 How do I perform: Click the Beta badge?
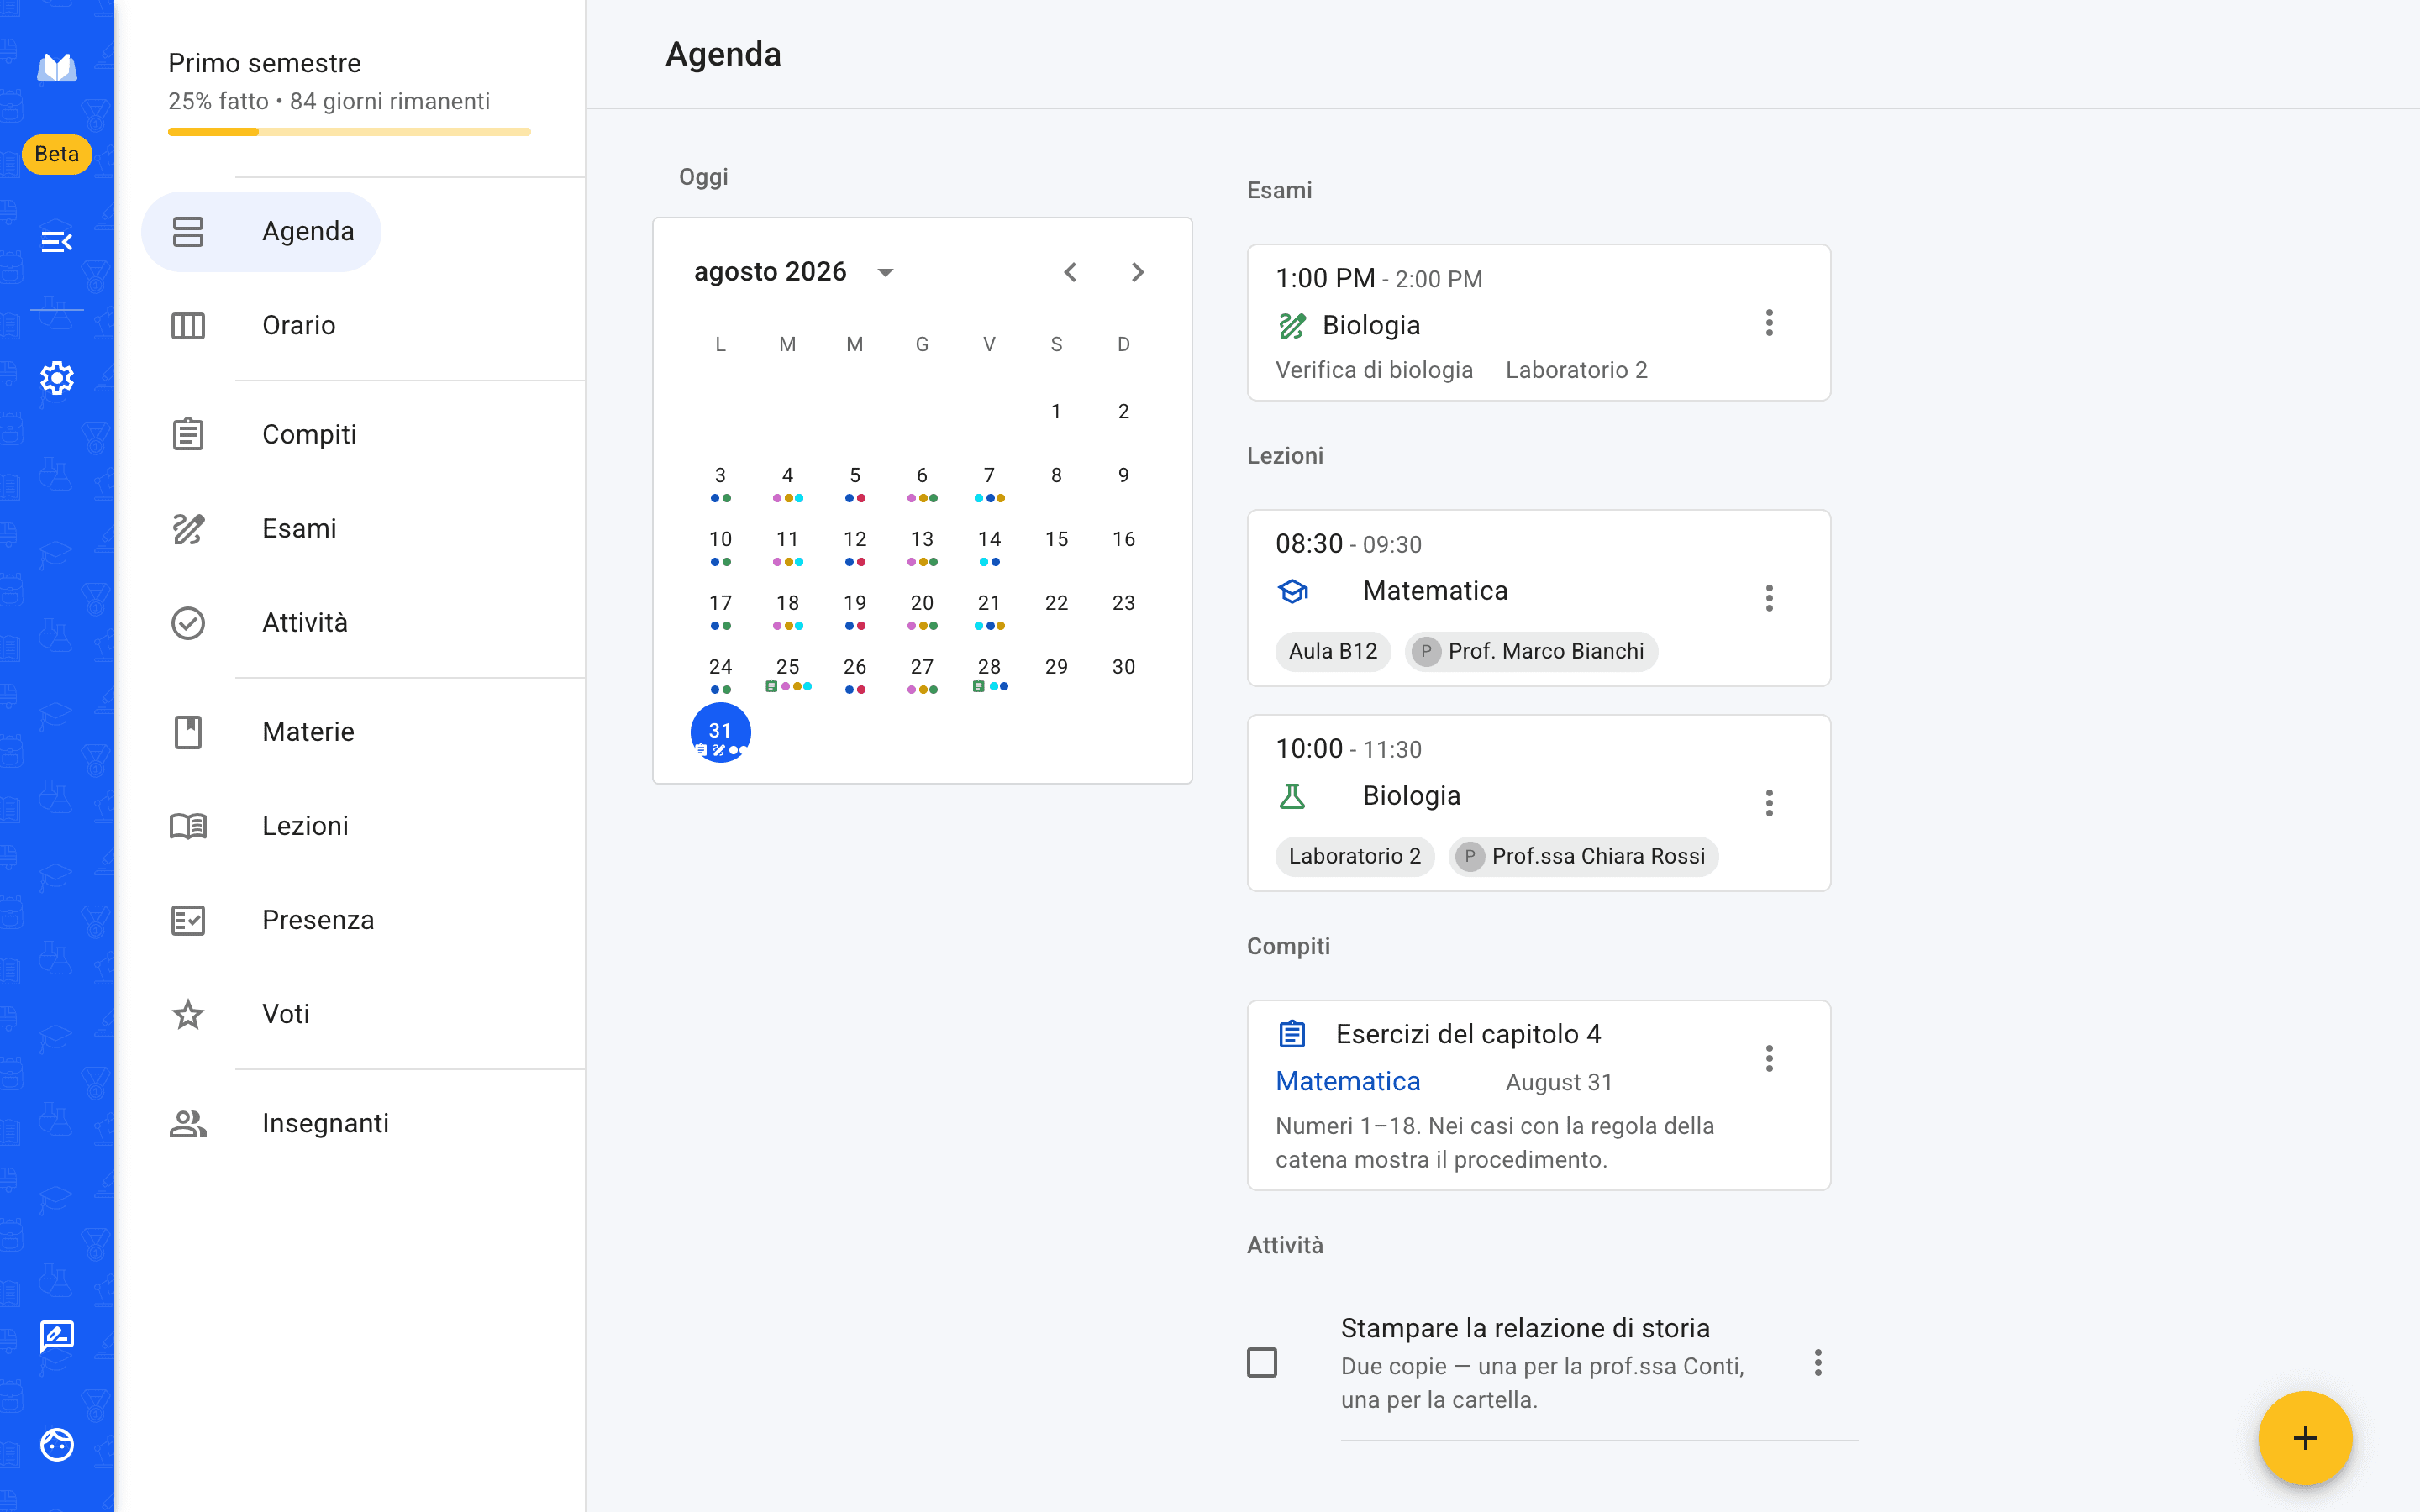[x=57, y=154]
